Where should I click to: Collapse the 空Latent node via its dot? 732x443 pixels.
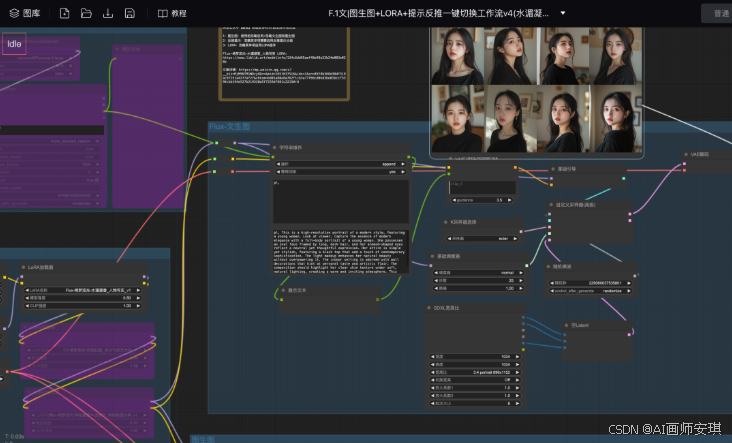567,325
